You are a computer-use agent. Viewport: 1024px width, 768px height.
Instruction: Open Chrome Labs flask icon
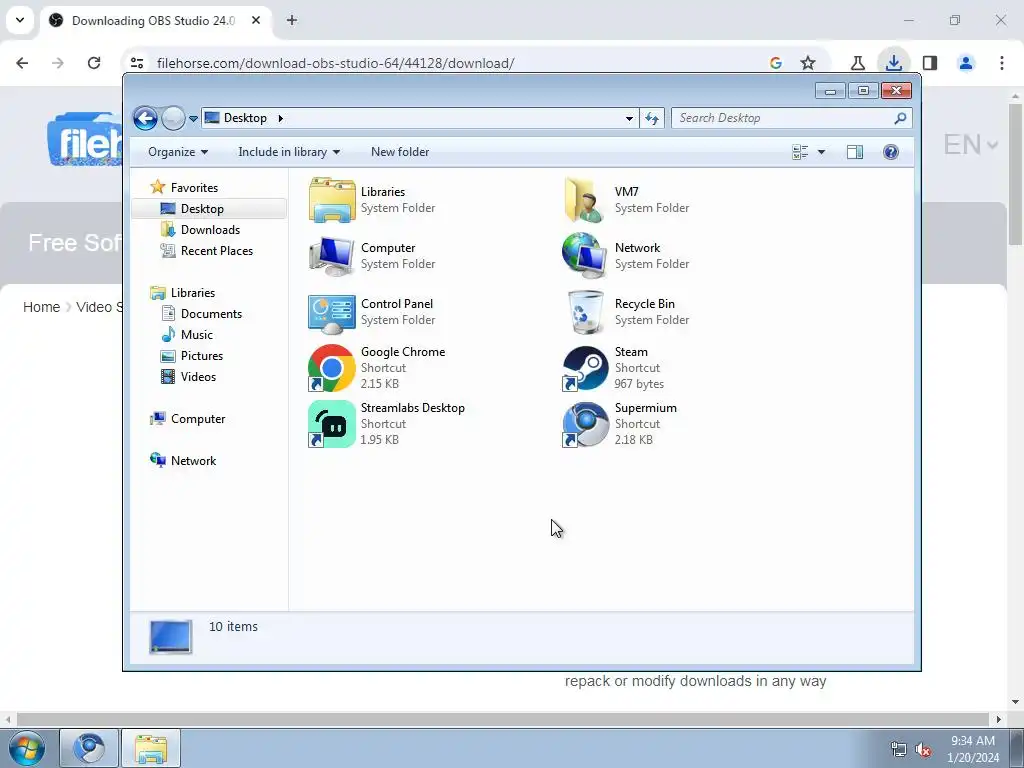coord(857,63)
